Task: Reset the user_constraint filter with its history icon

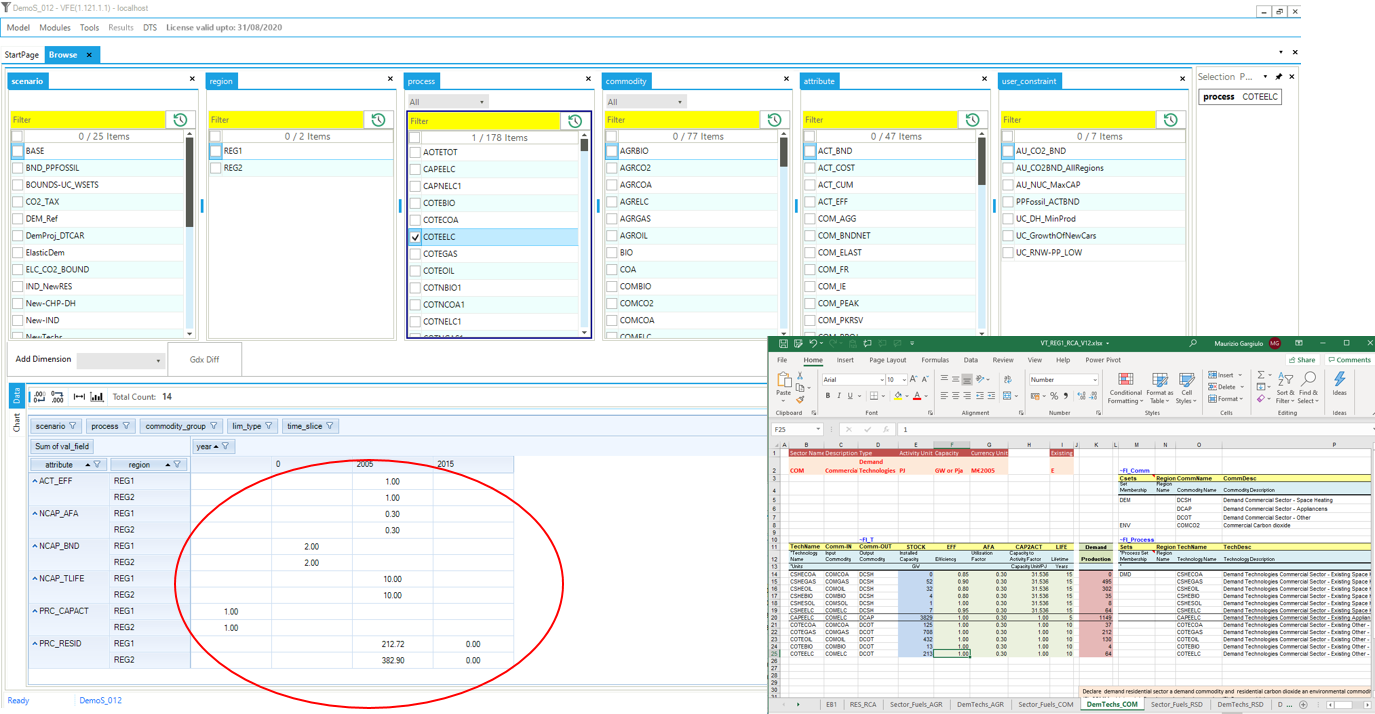Action: (x=1170, y=120)
